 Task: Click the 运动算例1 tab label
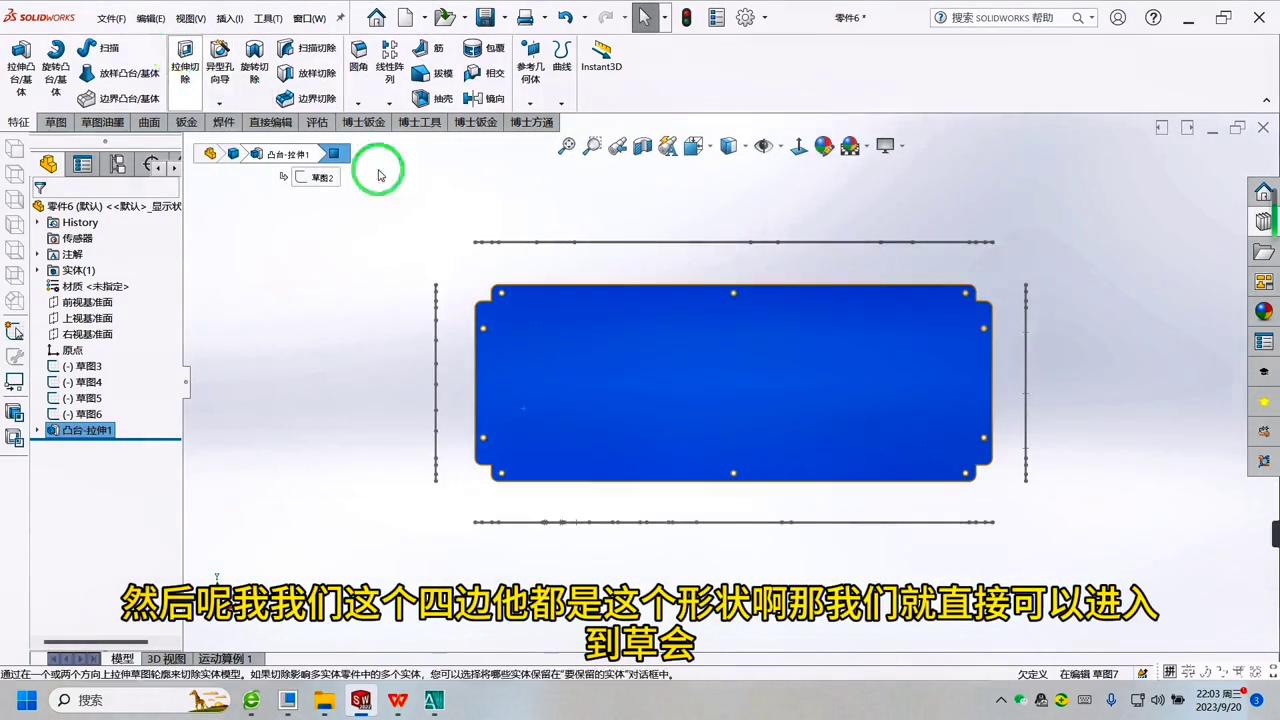click(224, 658)
